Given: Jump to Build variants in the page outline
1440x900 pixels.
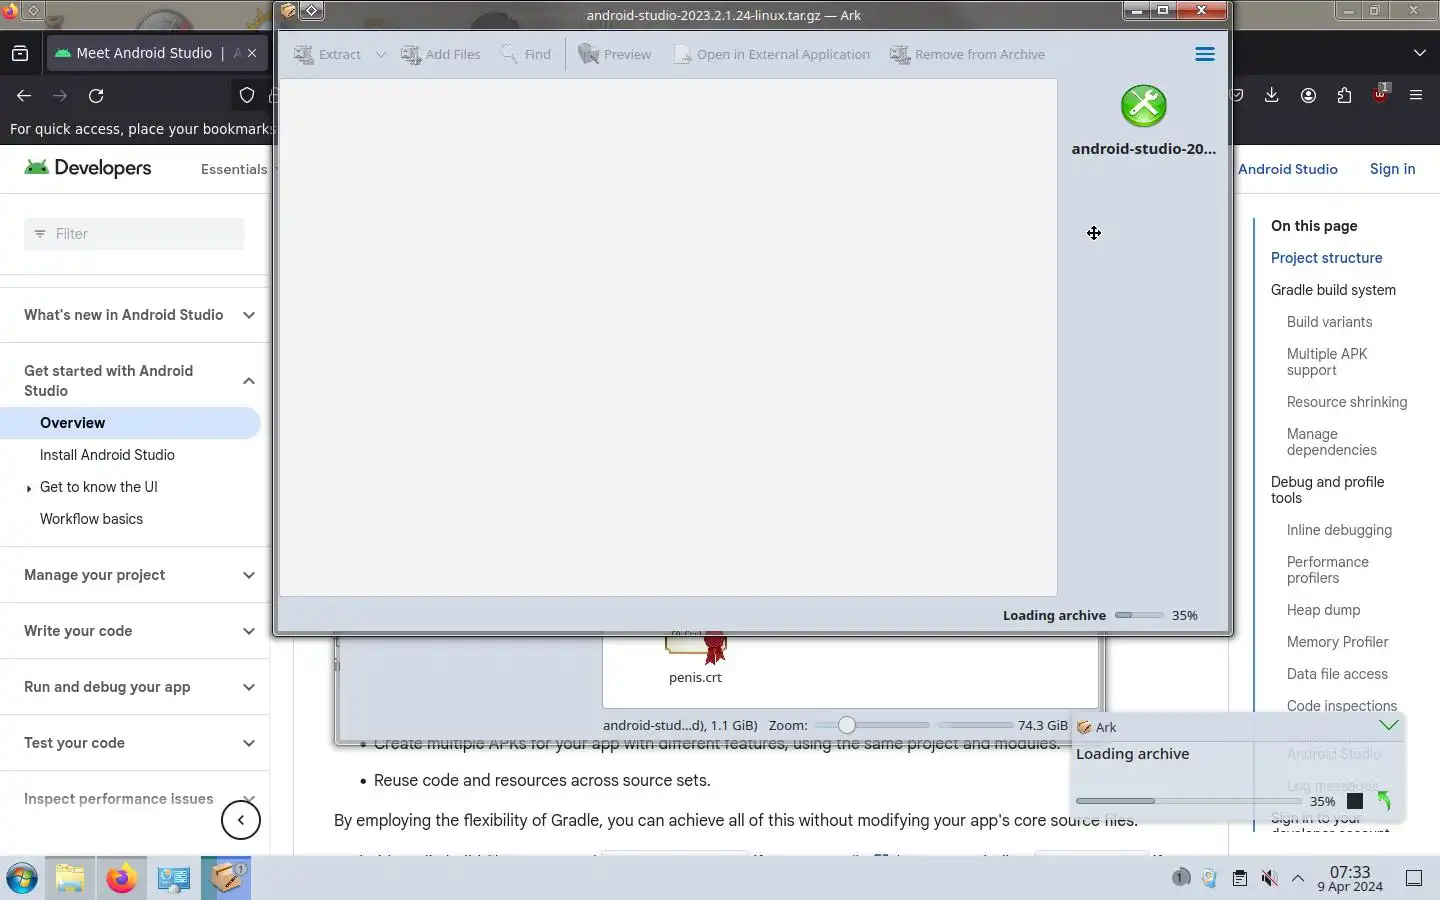Looking at the screenshot, I should tap(1329, 322).
